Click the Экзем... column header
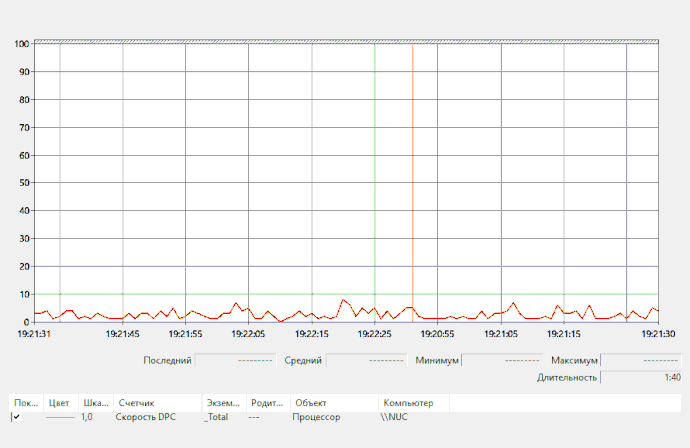Viewport: 690px width, 448px height. click(223, 403)
